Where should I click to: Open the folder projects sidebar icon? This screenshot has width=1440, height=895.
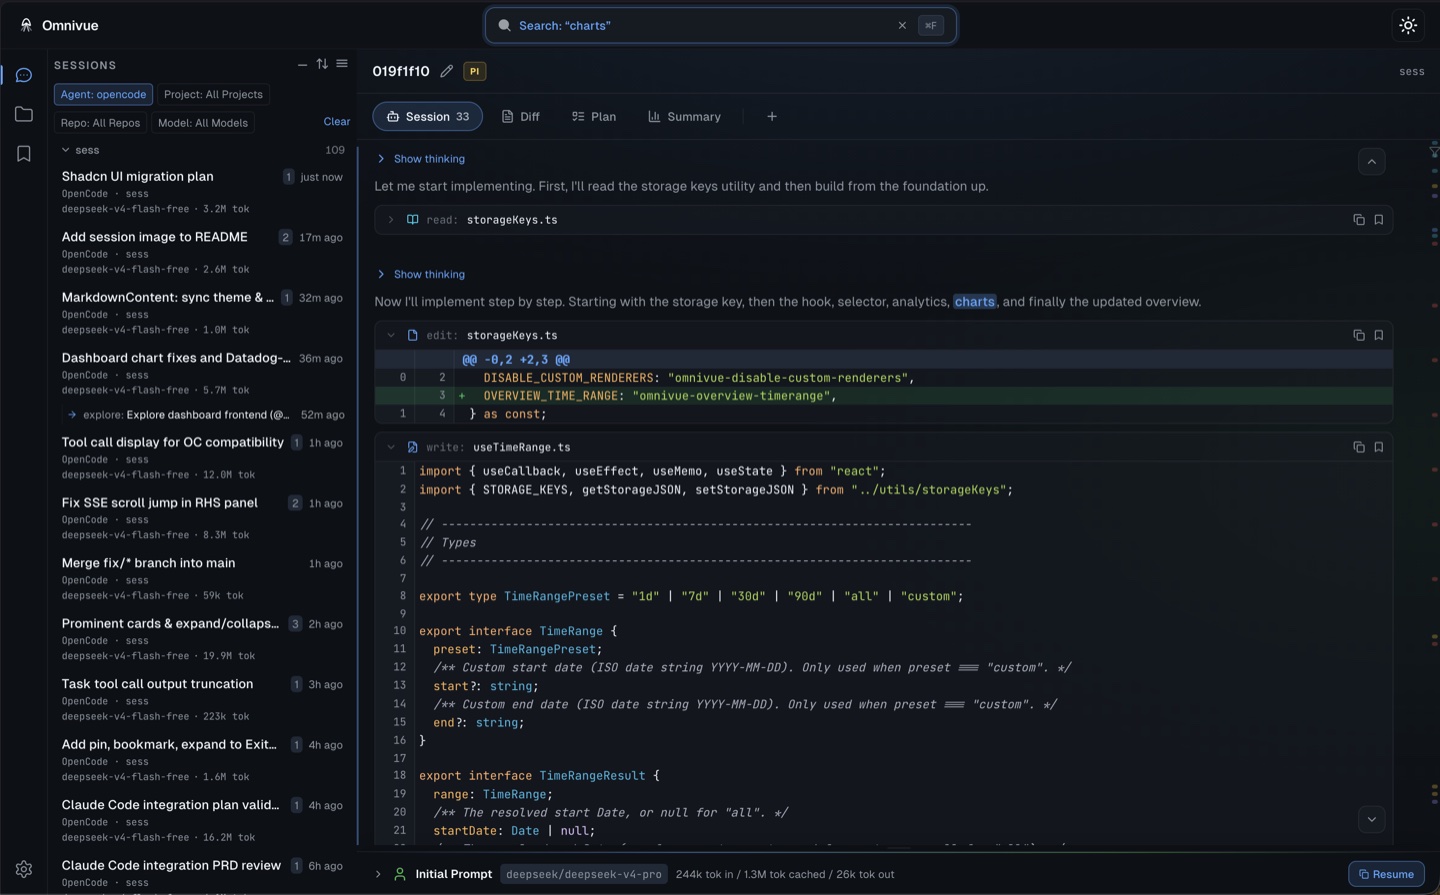[x=24, y=114]
